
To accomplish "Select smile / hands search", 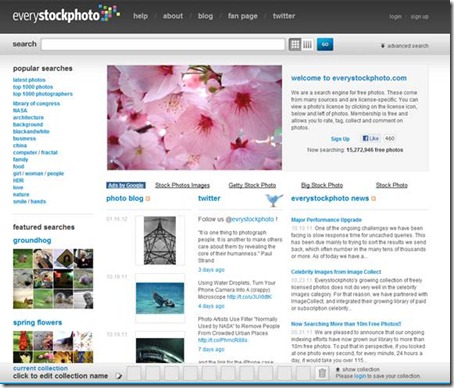I will pyautogui.click(x=29, y=202).
